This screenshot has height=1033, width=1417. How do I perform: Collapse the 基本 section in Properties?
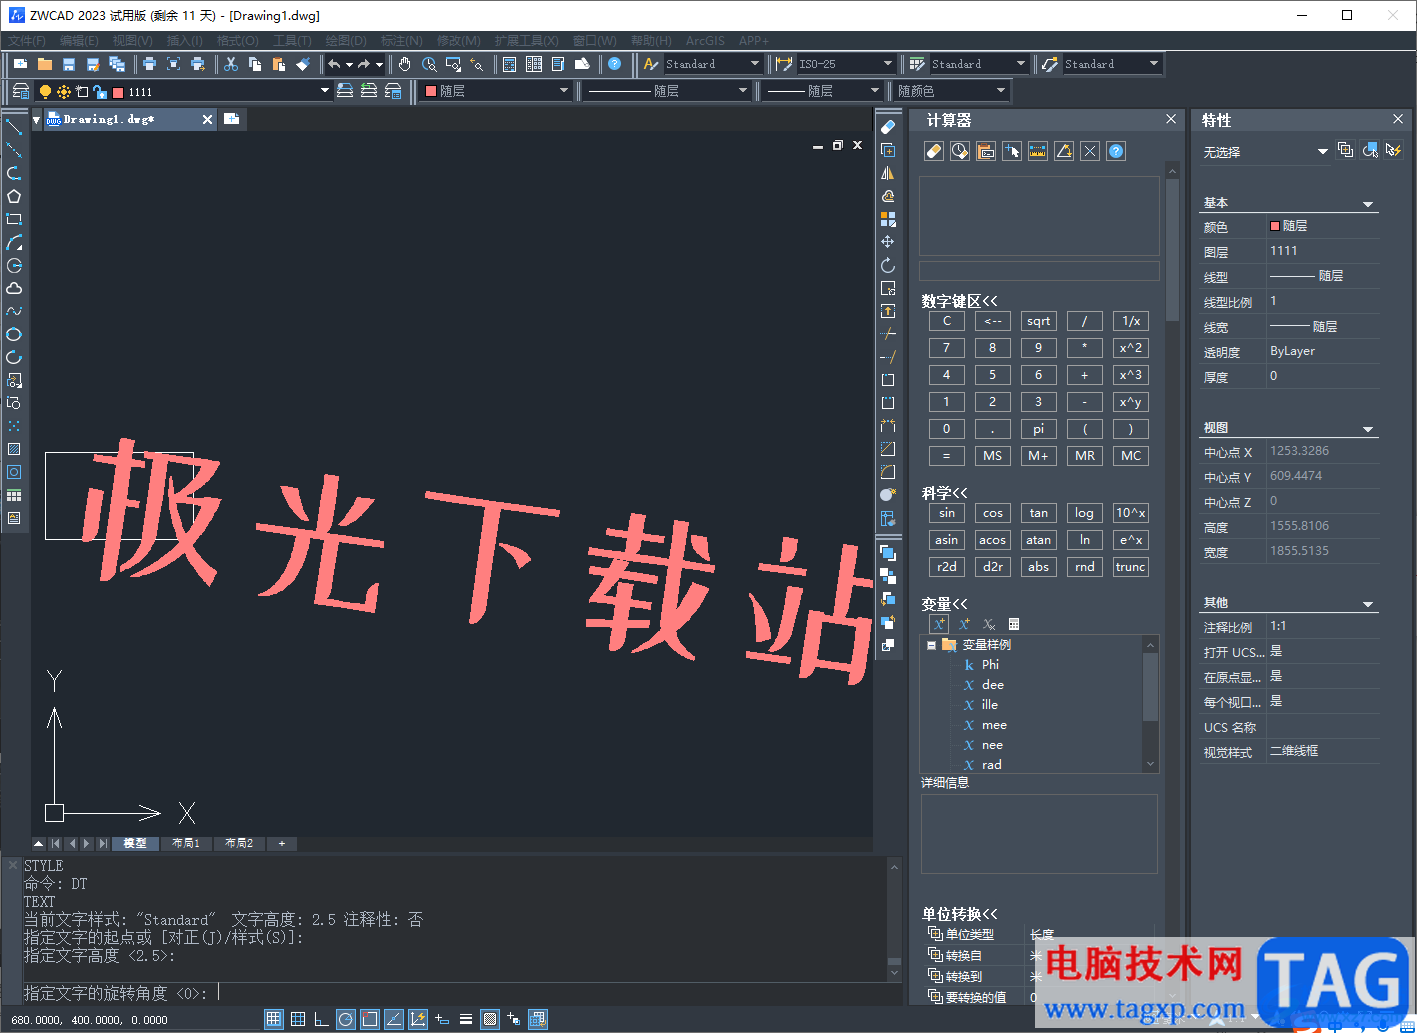click(1368, 204)
